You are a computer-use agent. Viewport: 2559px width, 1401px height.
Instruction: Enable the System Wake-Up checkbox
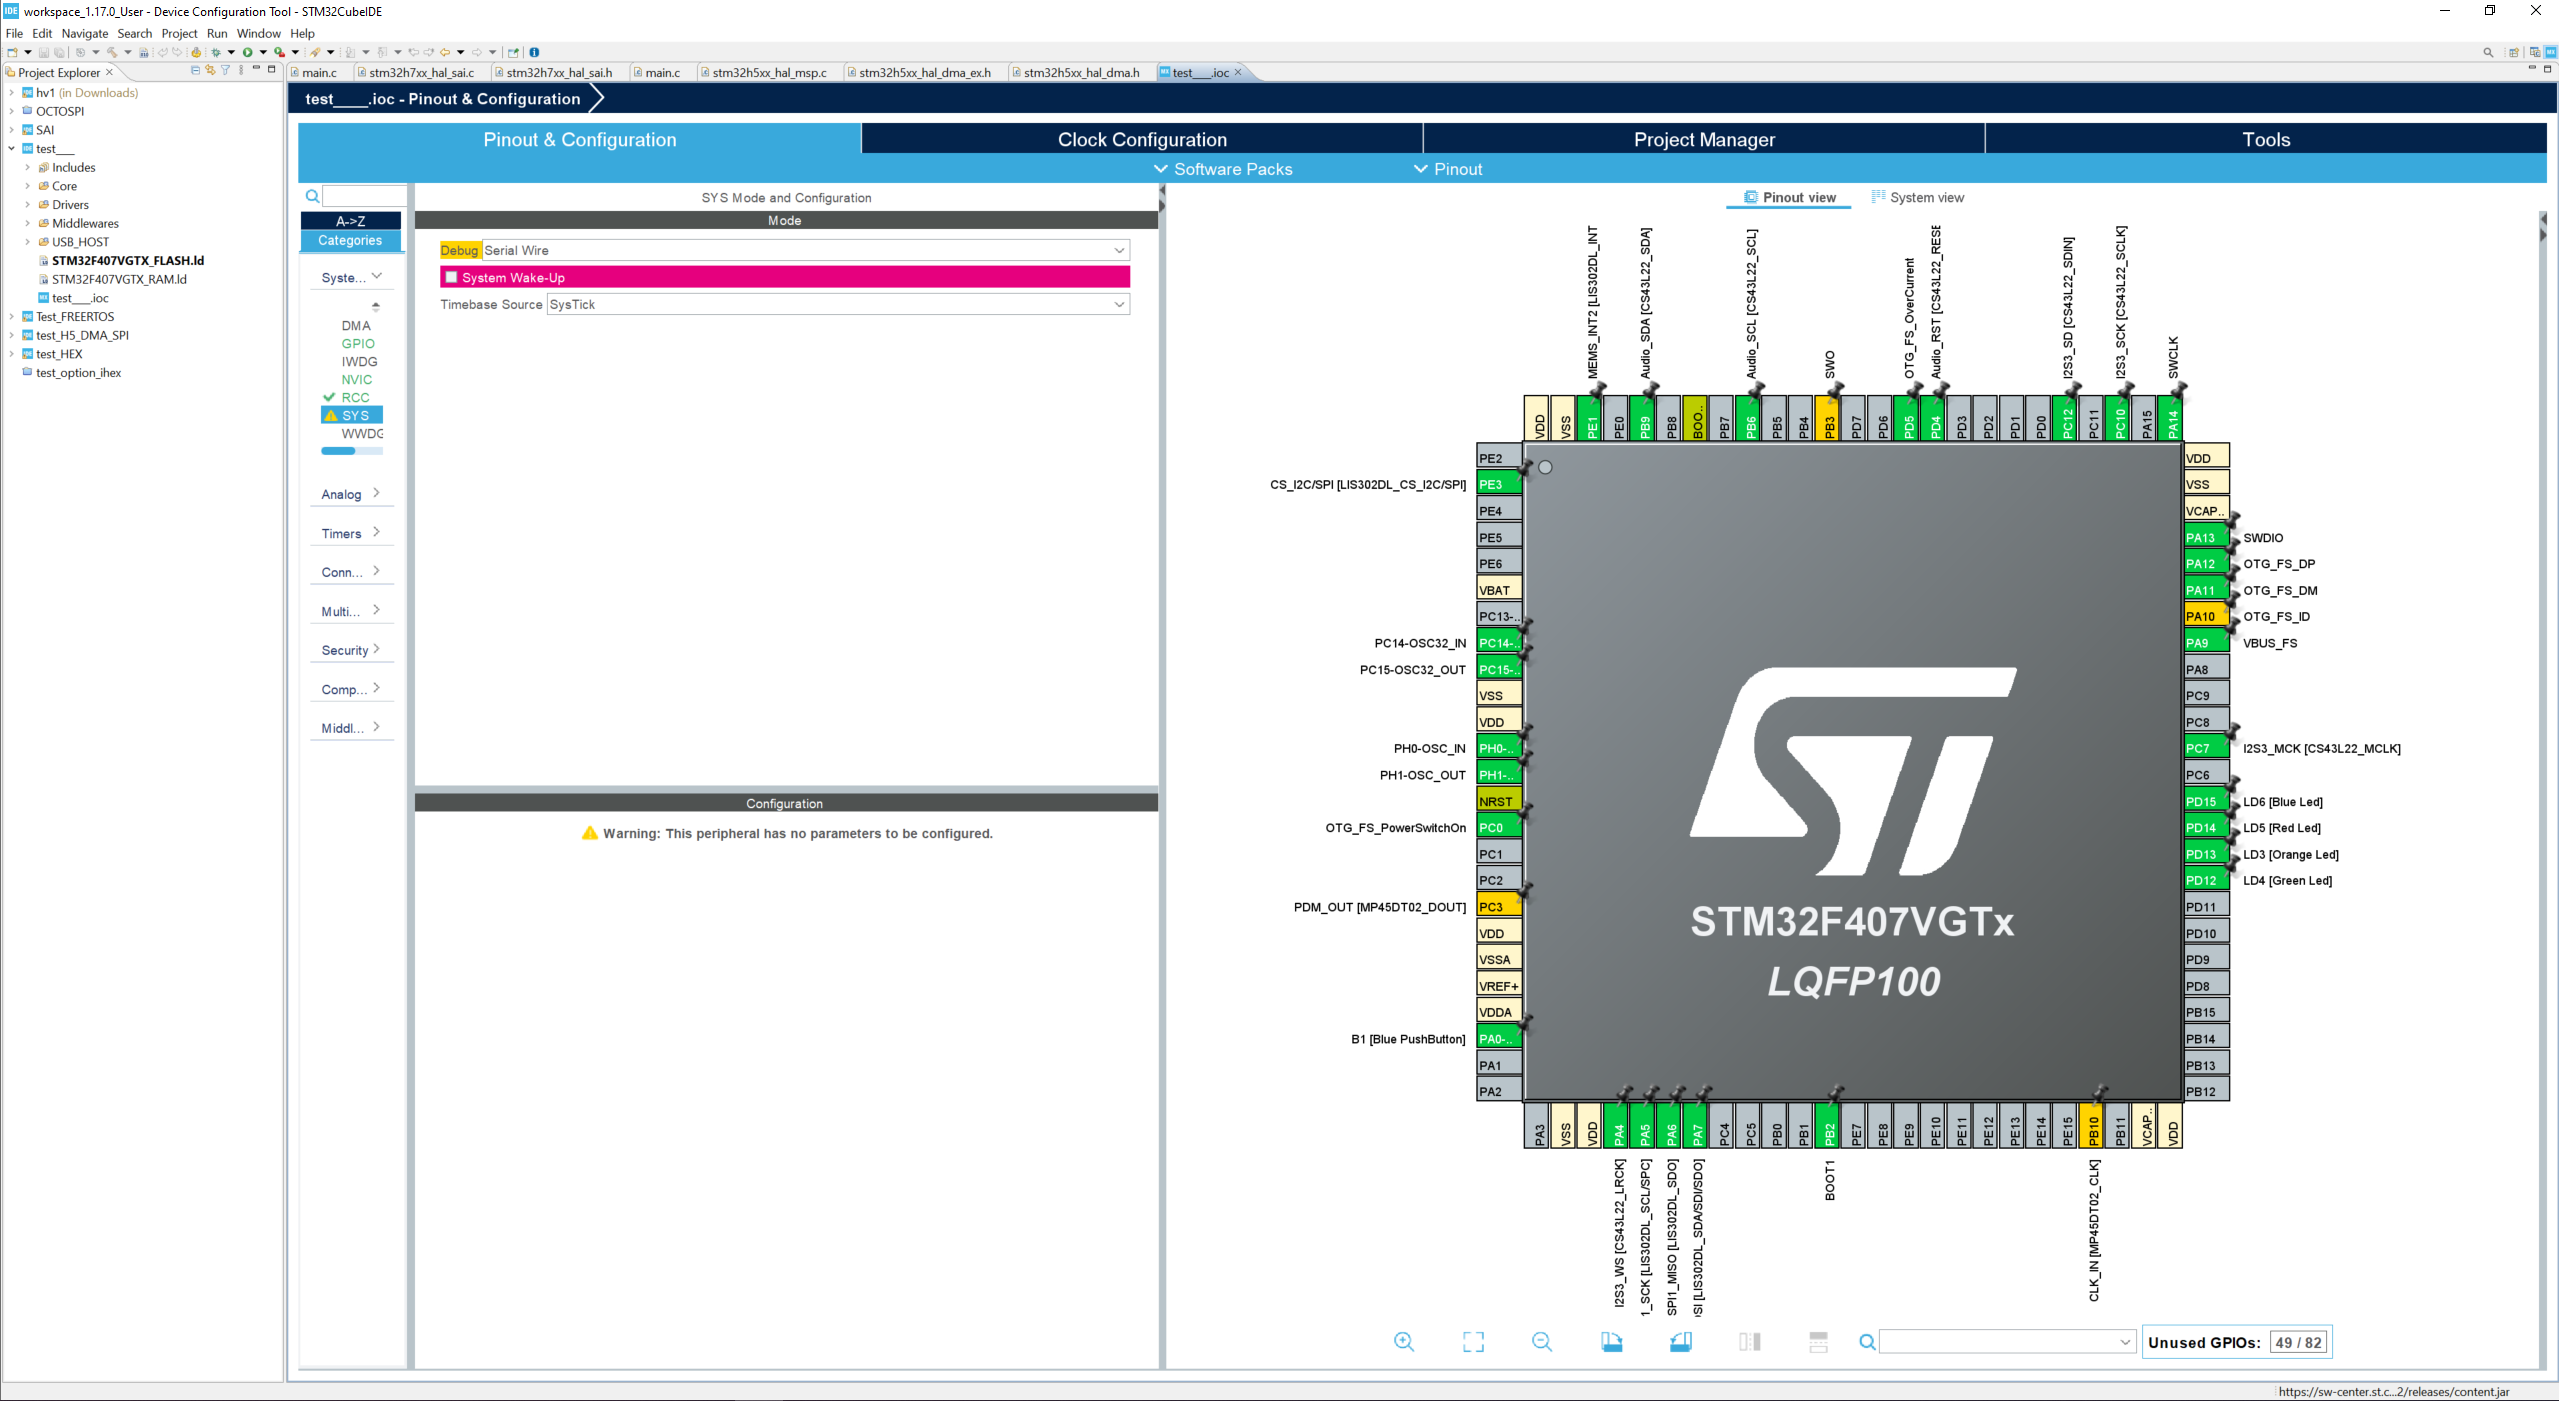pos(452,277)
